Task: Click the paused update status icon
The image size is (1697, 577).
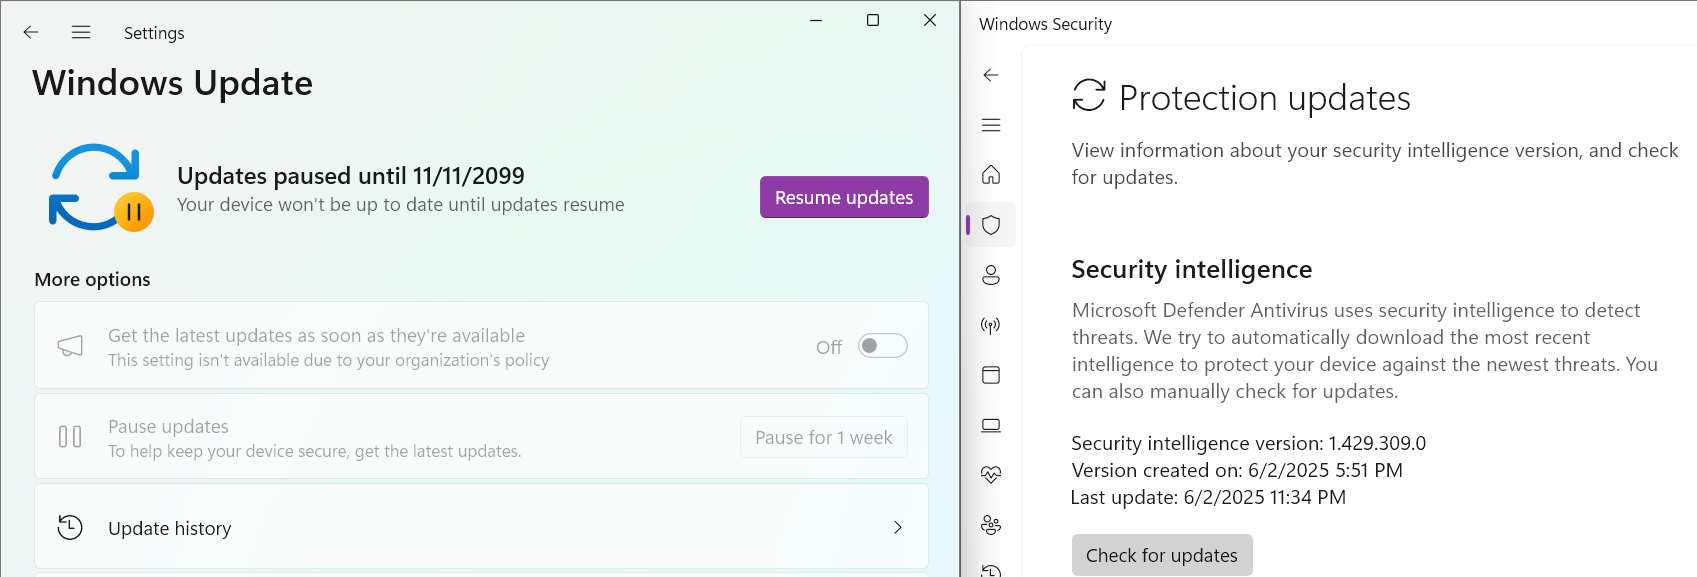Action: 101,188
